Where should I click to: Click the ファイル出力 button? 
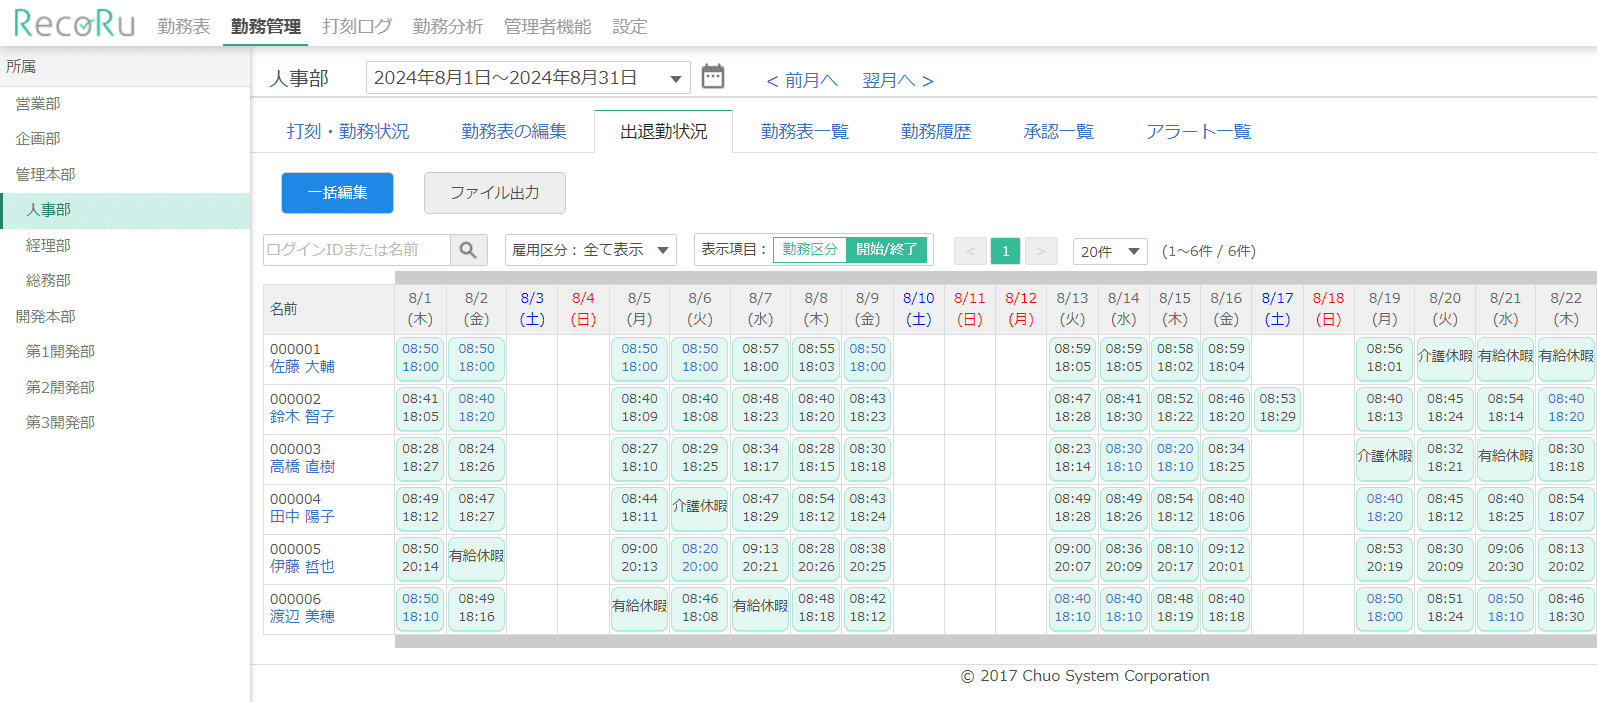[x=495, y=193]
